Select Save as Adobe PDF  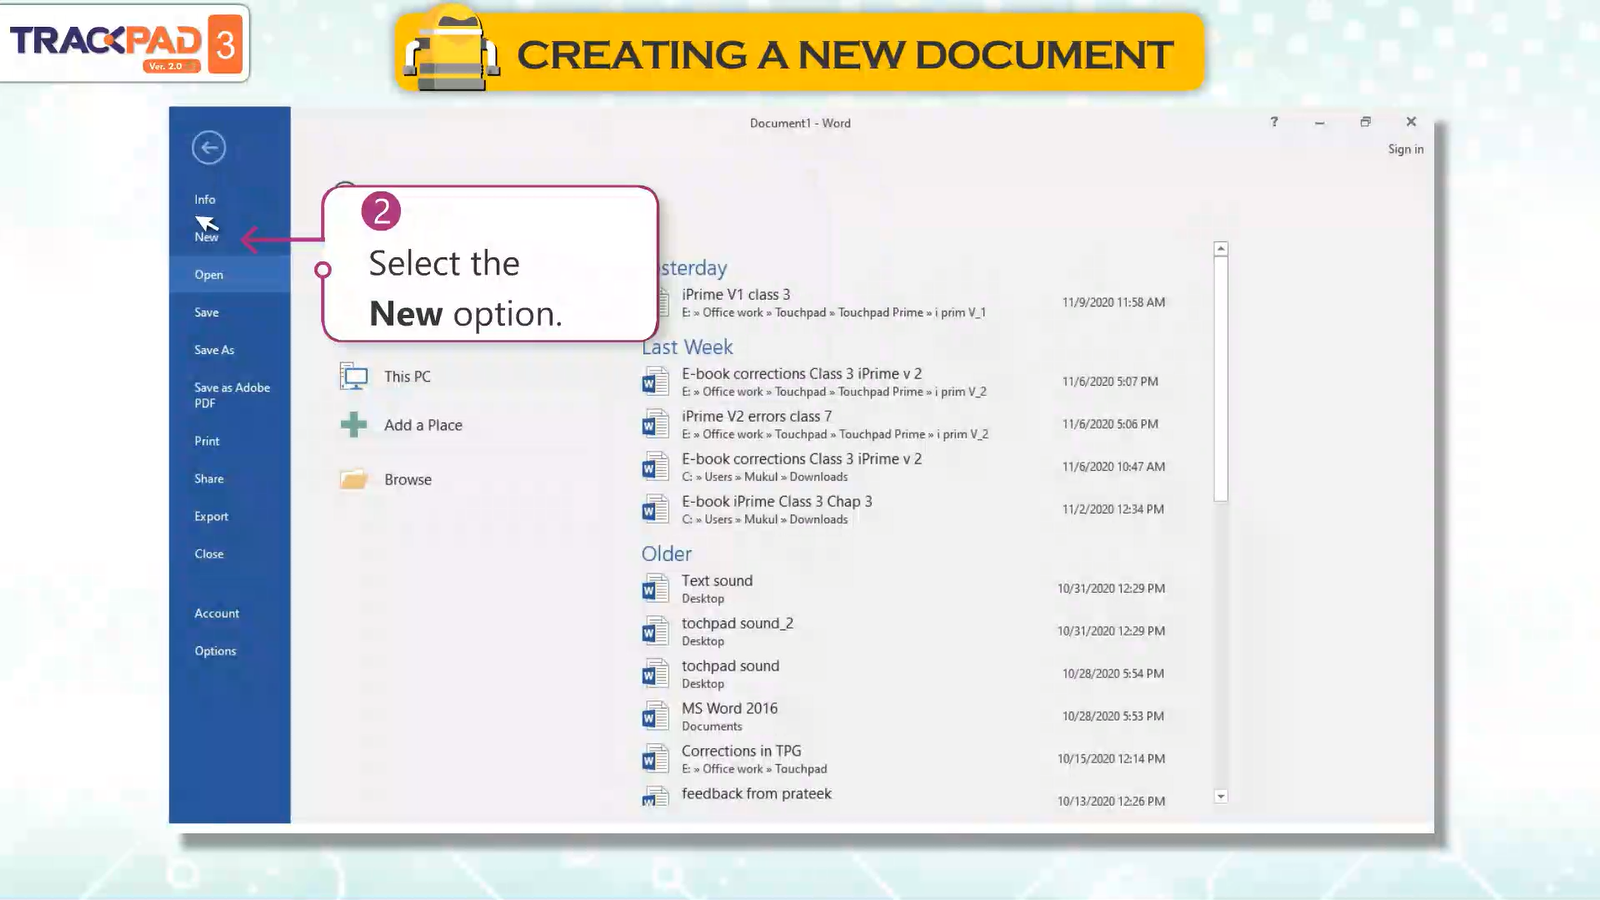[x=232, y=395]
